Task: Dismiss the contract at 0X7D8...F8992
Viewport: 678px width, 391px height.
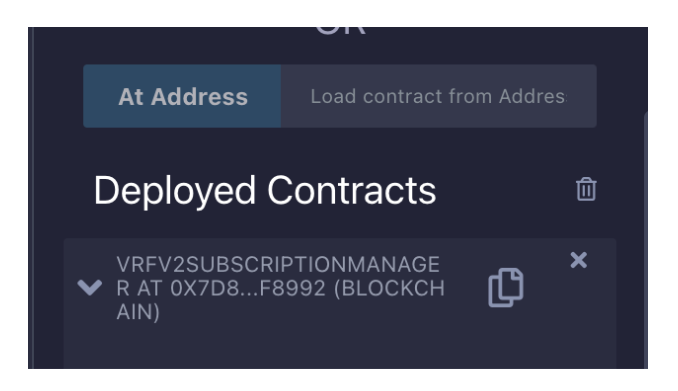Action: [579, 260]
